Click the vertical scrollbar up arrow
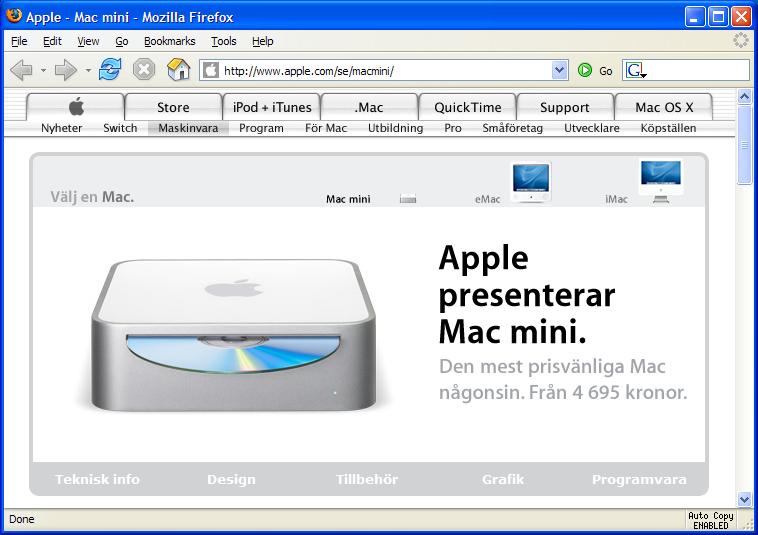 (744, 97)
